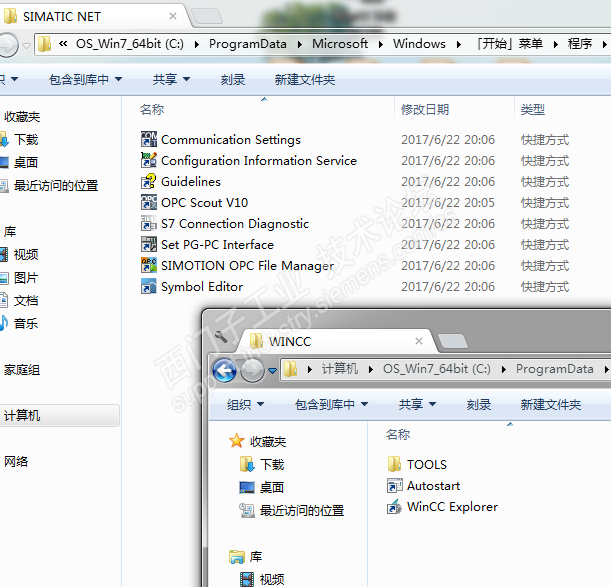Select the WINCC tab

[x=337, y=341]
